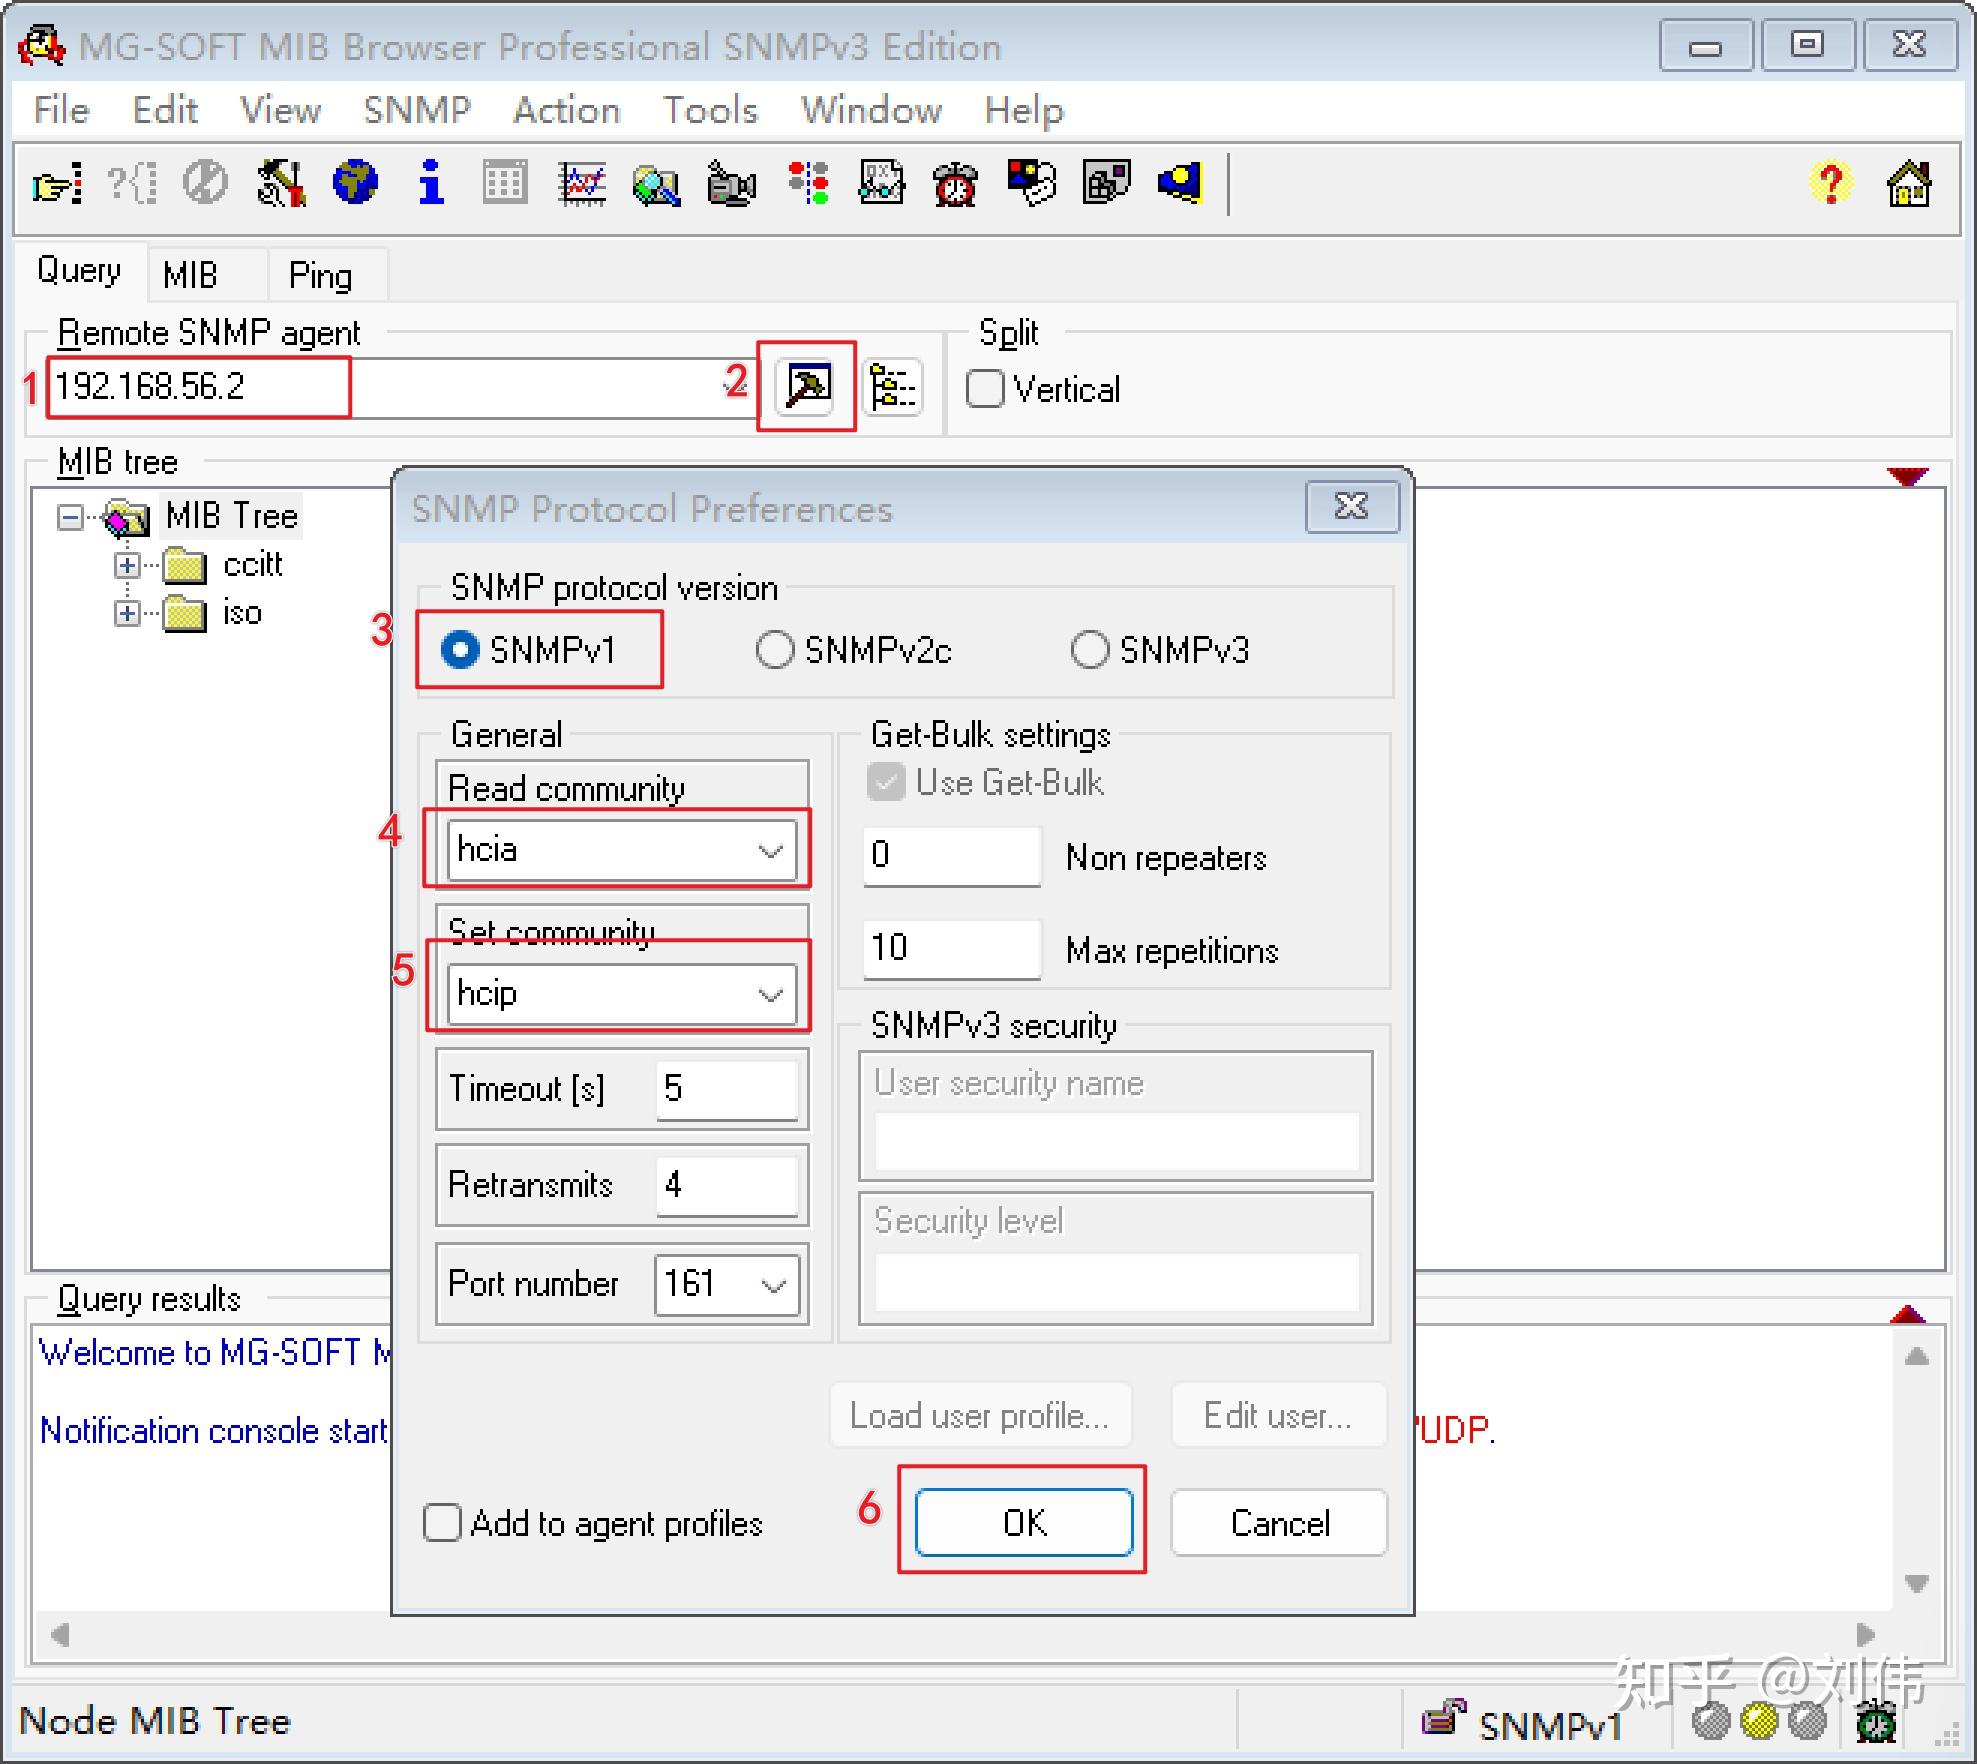Viewport: 1977px width, 1764px height.
Task: Click the video camera toolbar icon
Action: pos(731,184)
